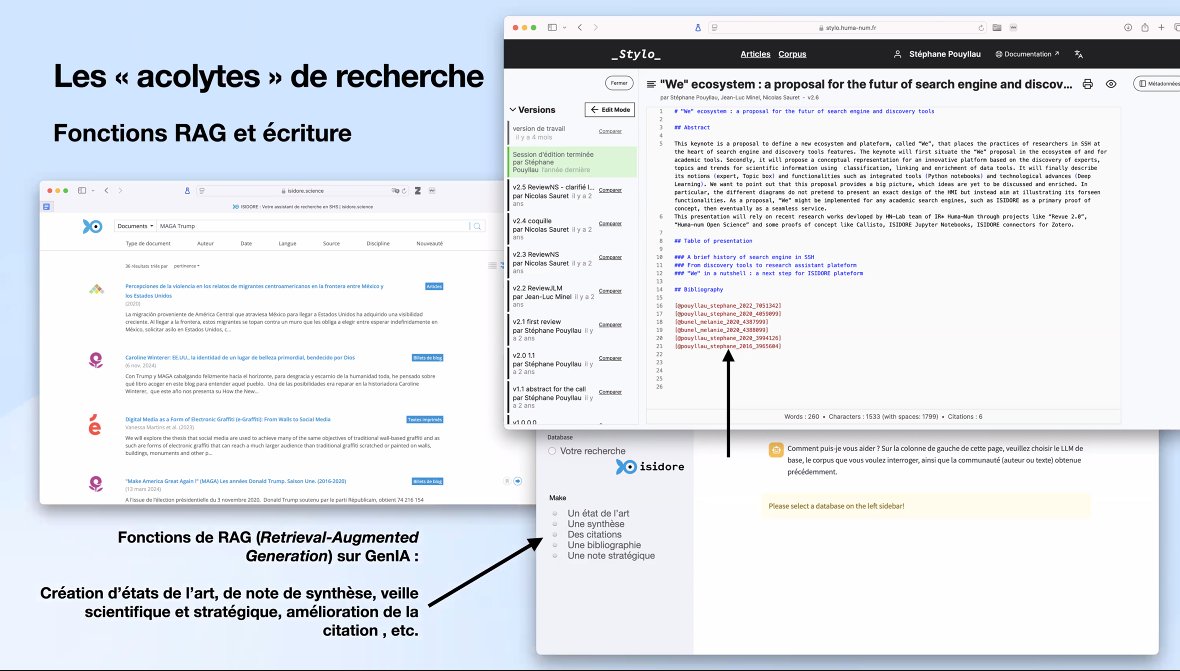Open the source logo of the Percepciones result
1180x671 pixels.
click(x=96, y=289)
